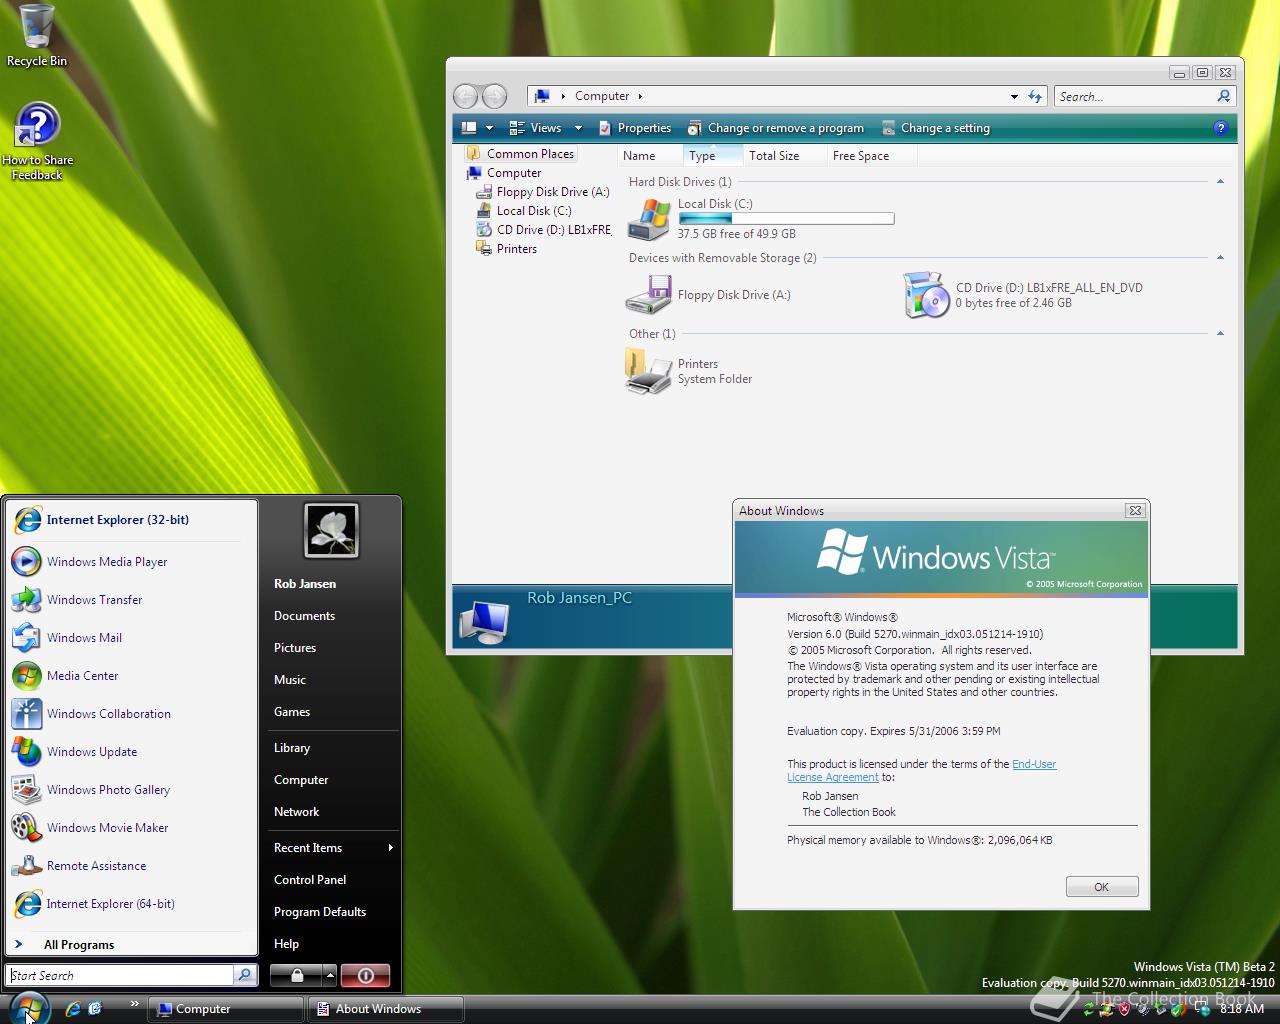Open End-User License Agreement link
This screenshot has height=1024, width=1280.
click(922, 771)
